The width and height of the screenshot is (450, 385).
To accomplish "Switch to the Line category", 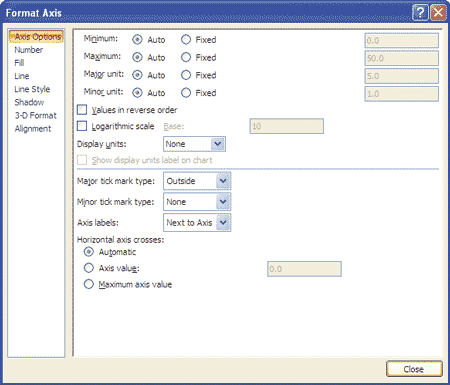I will 22,76.
